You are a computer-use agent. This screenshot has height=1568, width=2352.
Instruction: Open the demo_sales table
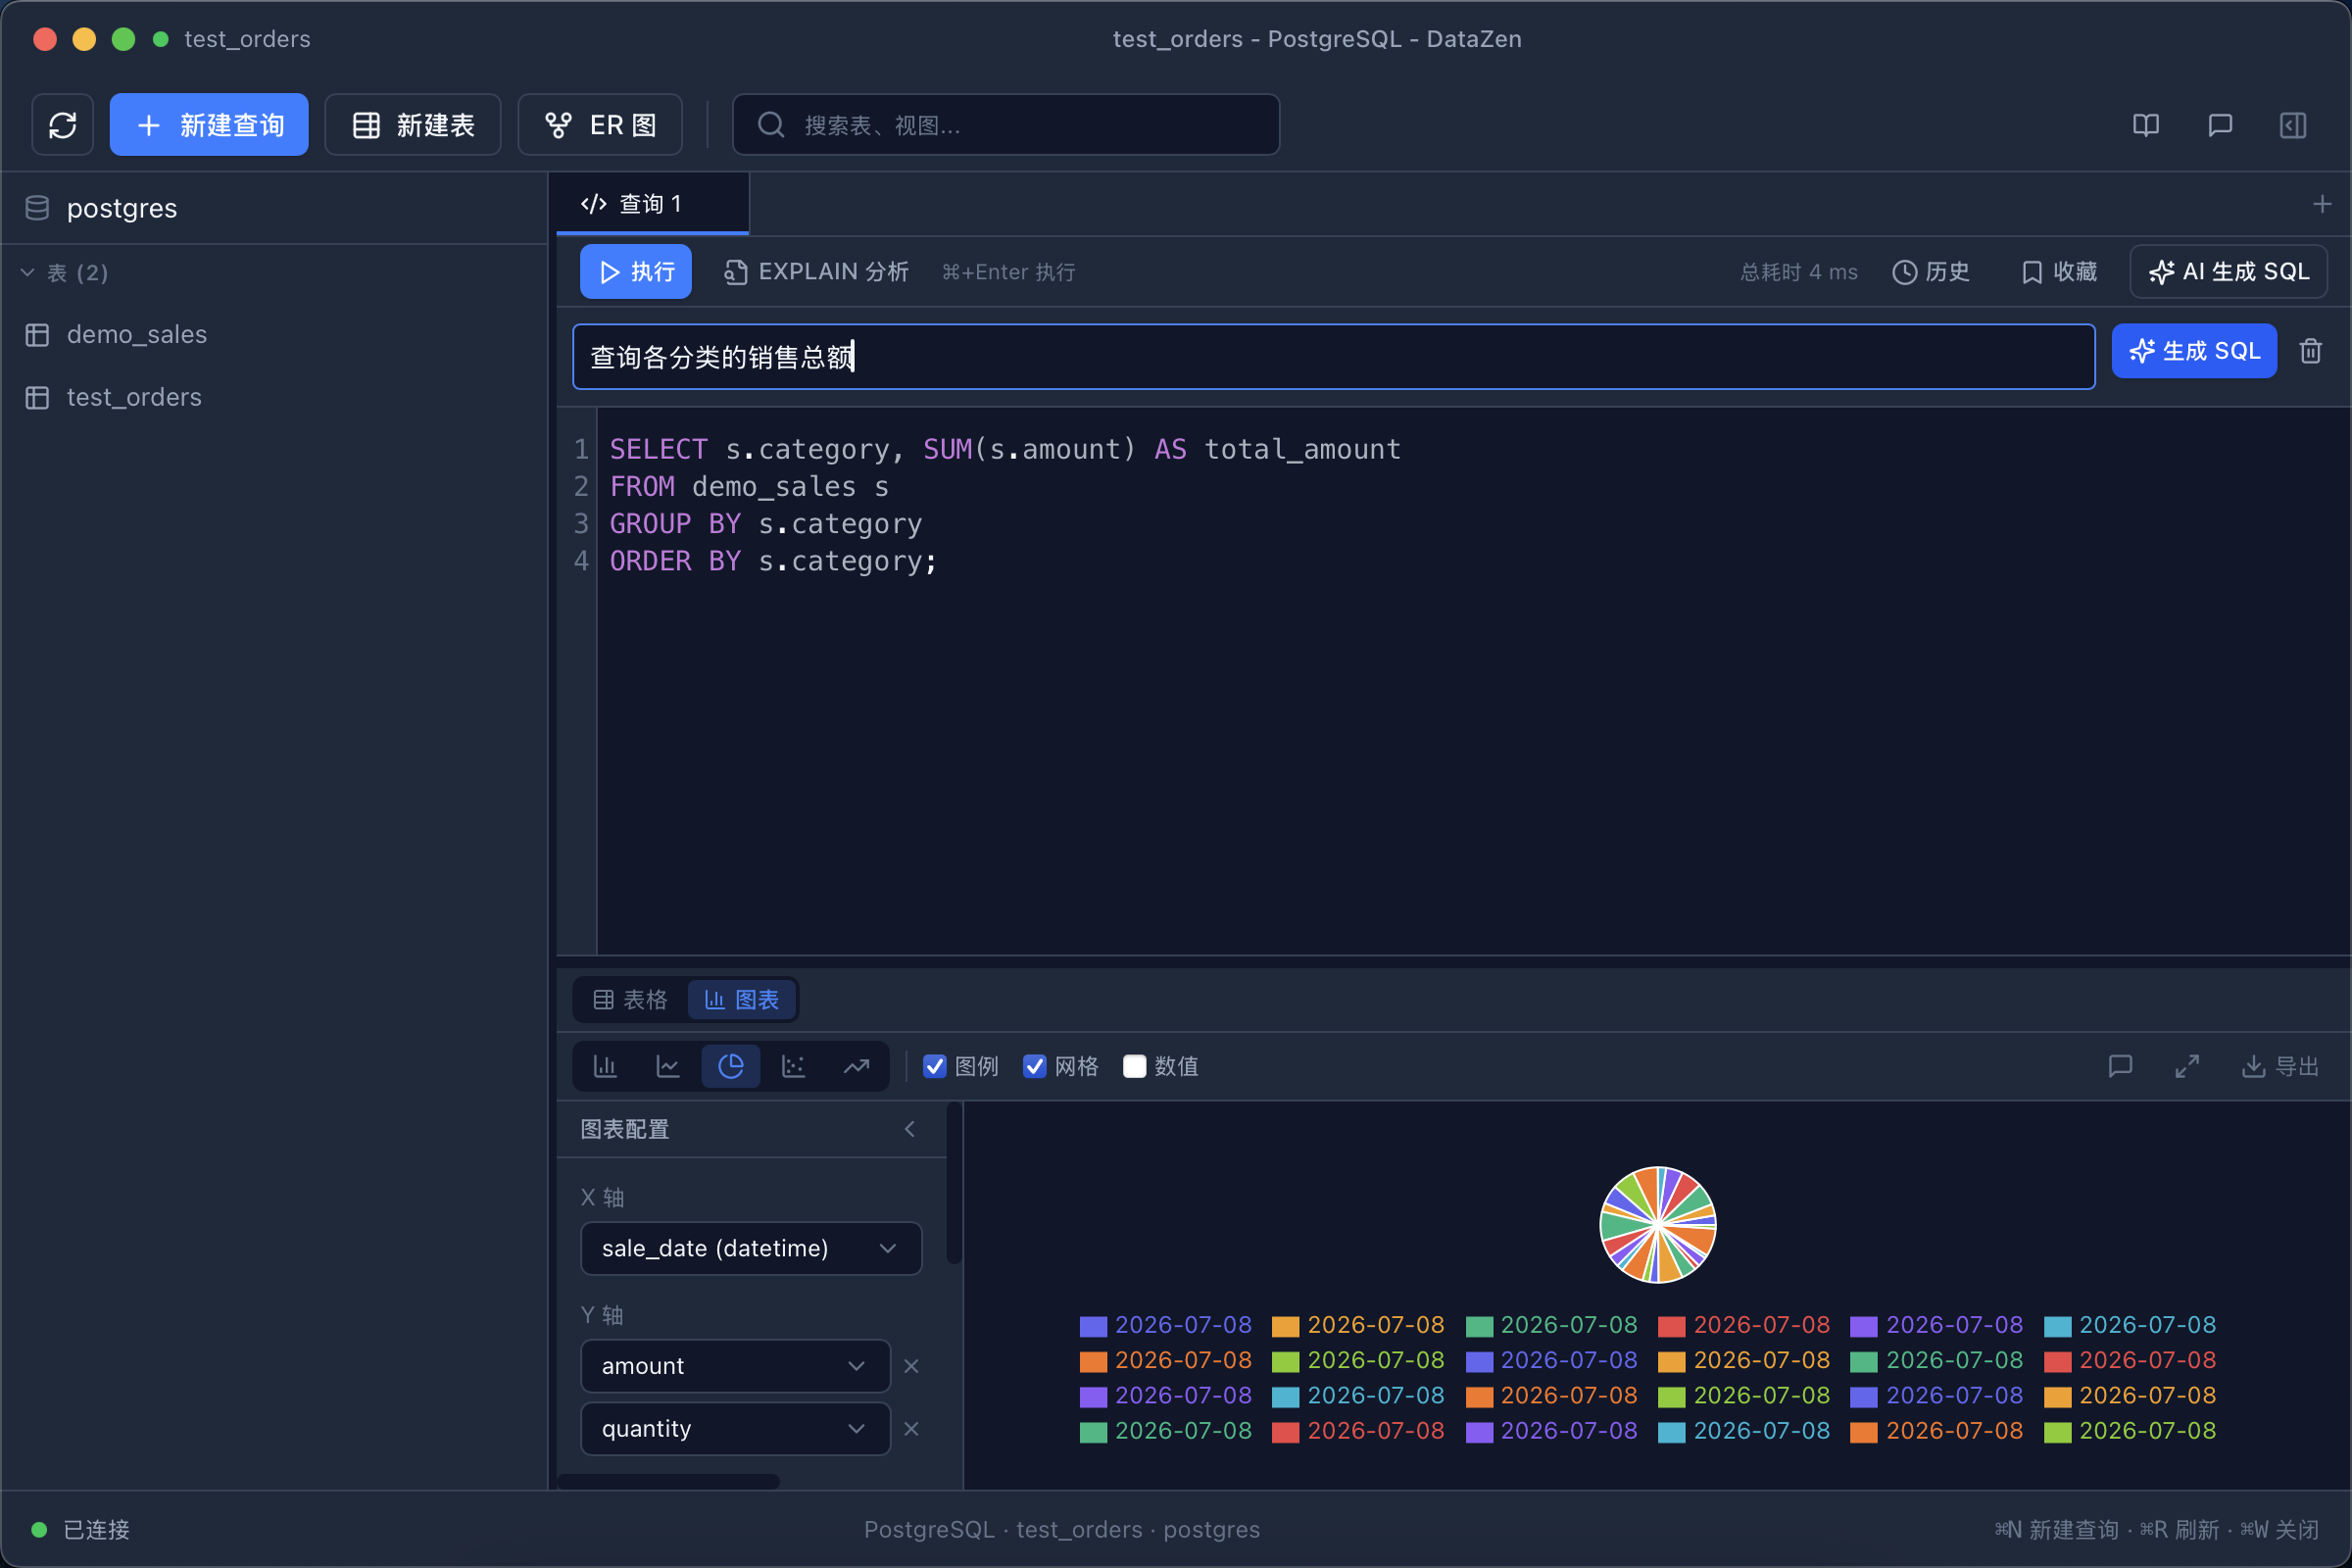tap(137, 335)
